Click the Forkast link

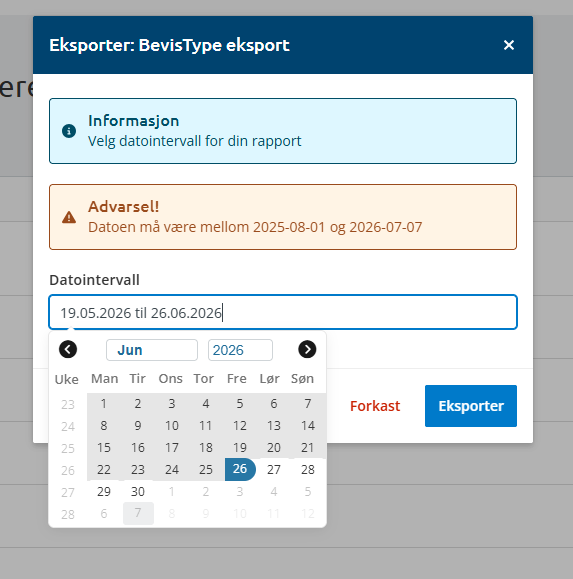pos(375,406)
